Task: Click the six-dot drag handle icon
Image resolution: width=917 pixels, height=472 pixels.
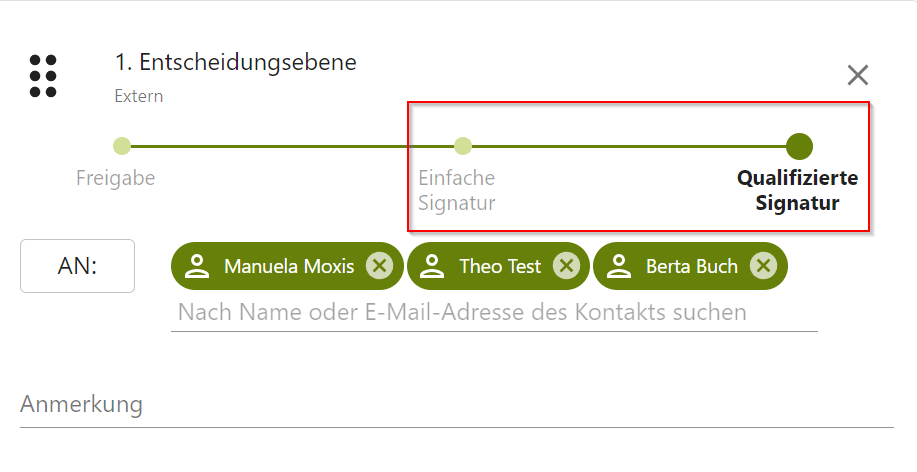Action: click(43, 76)
